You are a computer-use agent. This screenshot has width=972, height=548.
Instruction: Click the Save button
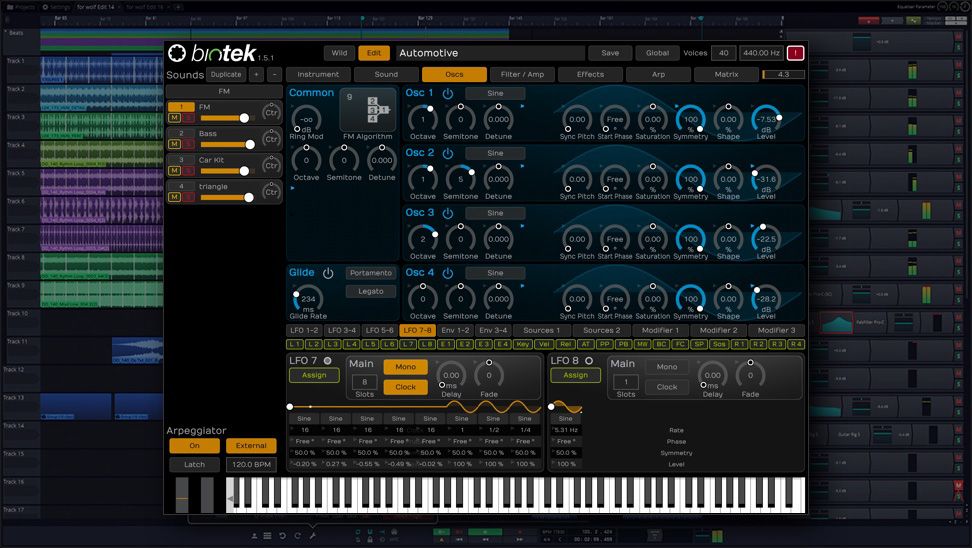(610, 53)
